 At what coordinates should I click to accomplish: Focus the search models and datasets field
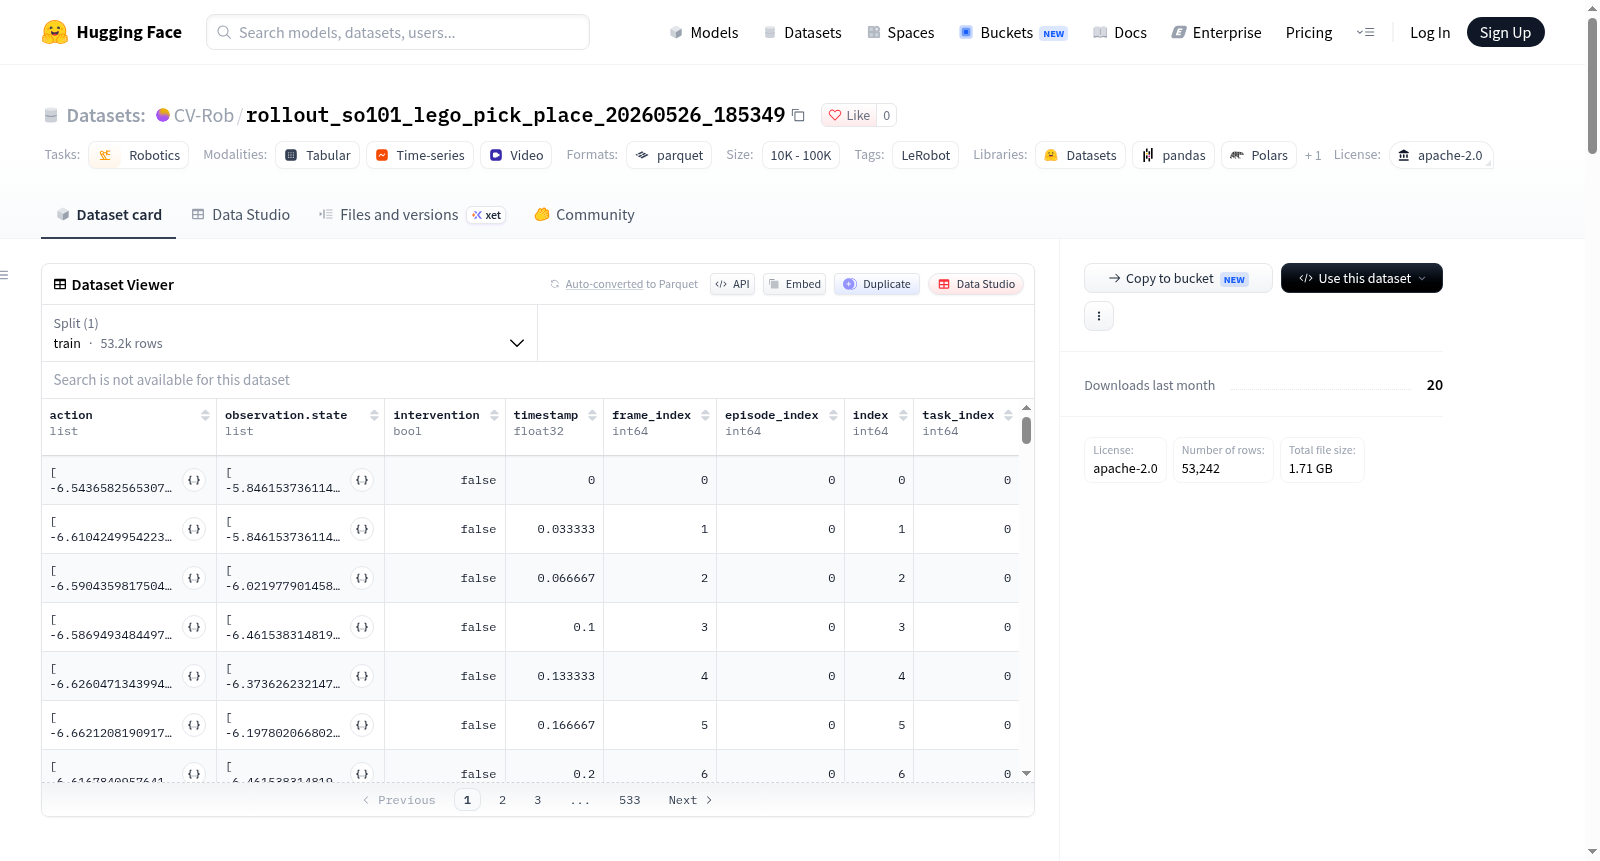pos(398,32)
